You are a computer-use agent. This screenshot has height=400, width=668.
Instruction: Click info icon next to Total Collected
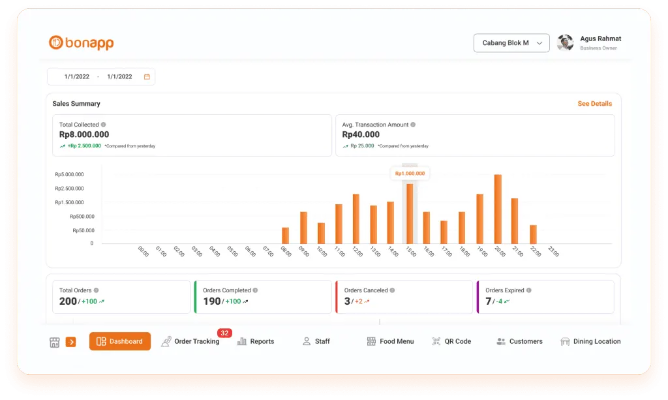pos(103,125)
